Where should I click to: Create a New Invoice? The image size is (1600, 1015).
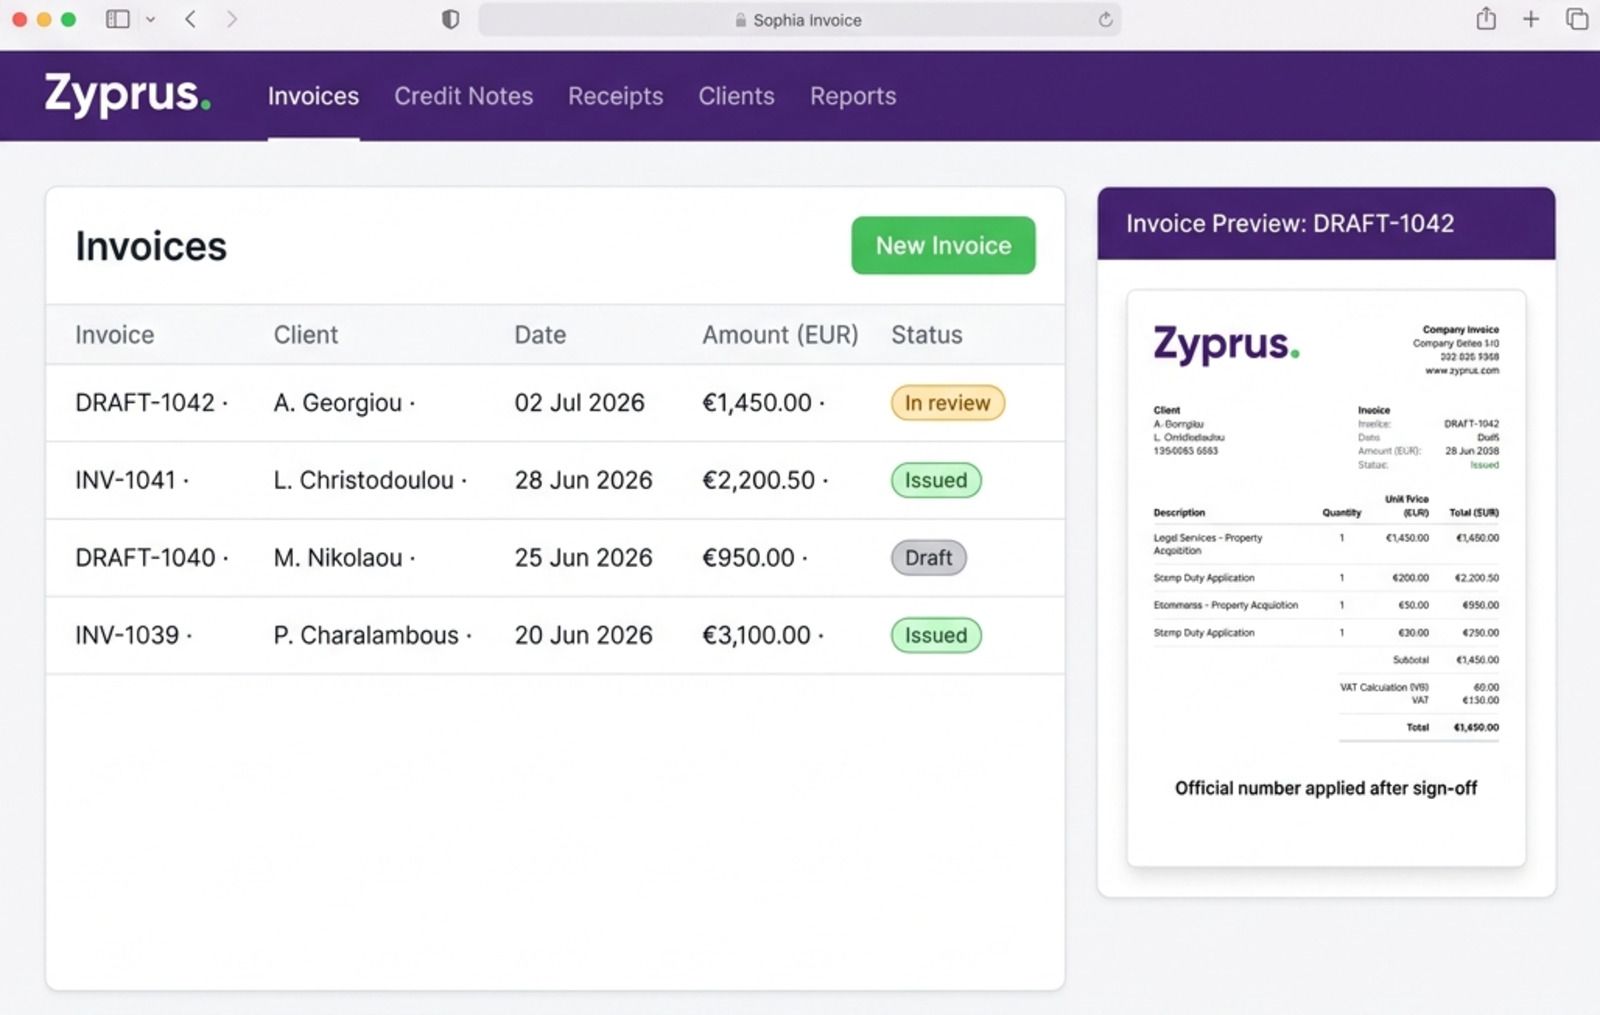pyautogui.click(x=943, y=245)
